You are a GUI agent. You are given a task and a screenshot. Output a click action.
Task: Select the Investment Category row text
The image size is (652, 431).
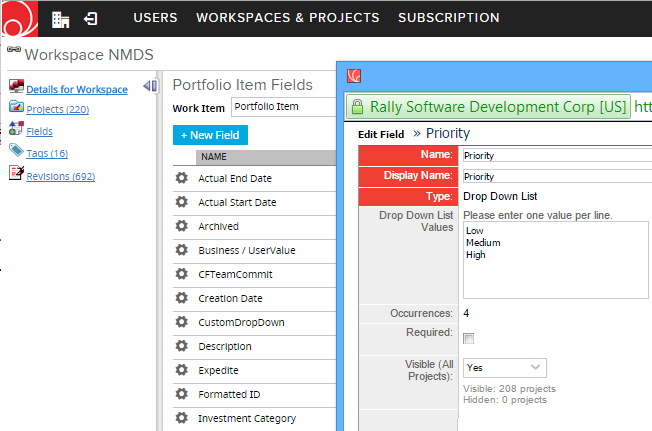click(247, 418)
